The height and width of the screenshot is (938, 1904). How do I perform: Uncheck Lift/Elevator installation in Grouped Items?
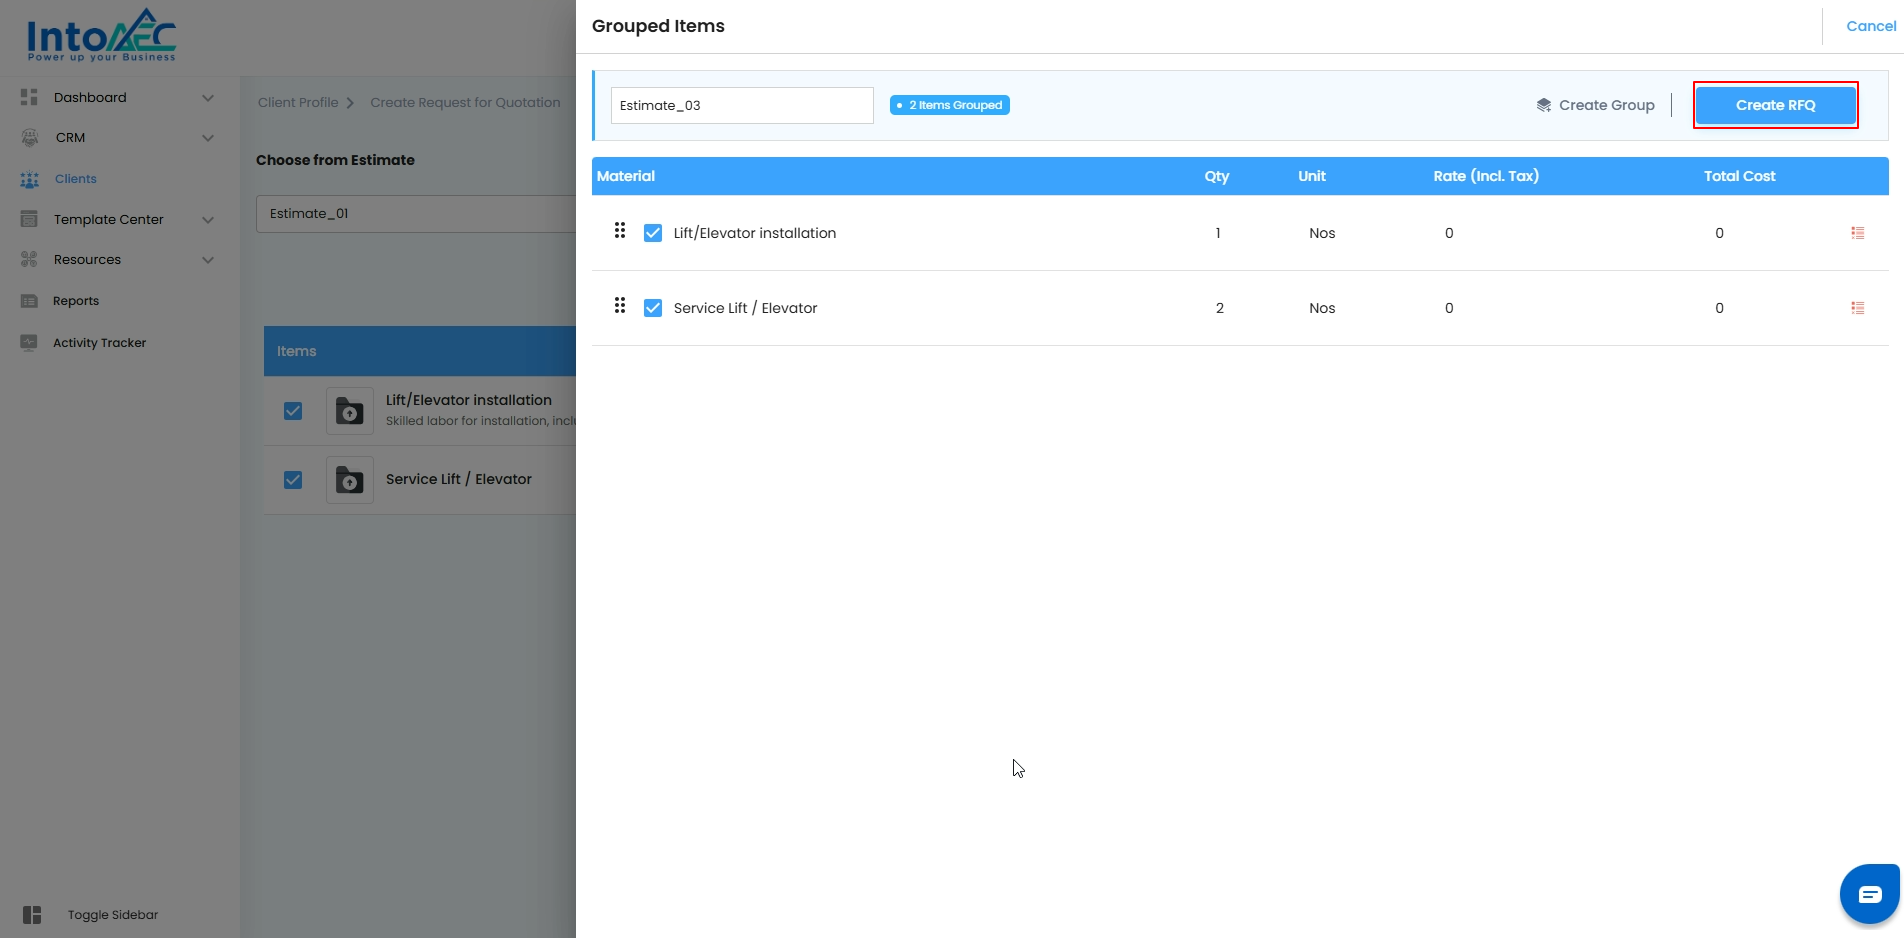[653, 233]
